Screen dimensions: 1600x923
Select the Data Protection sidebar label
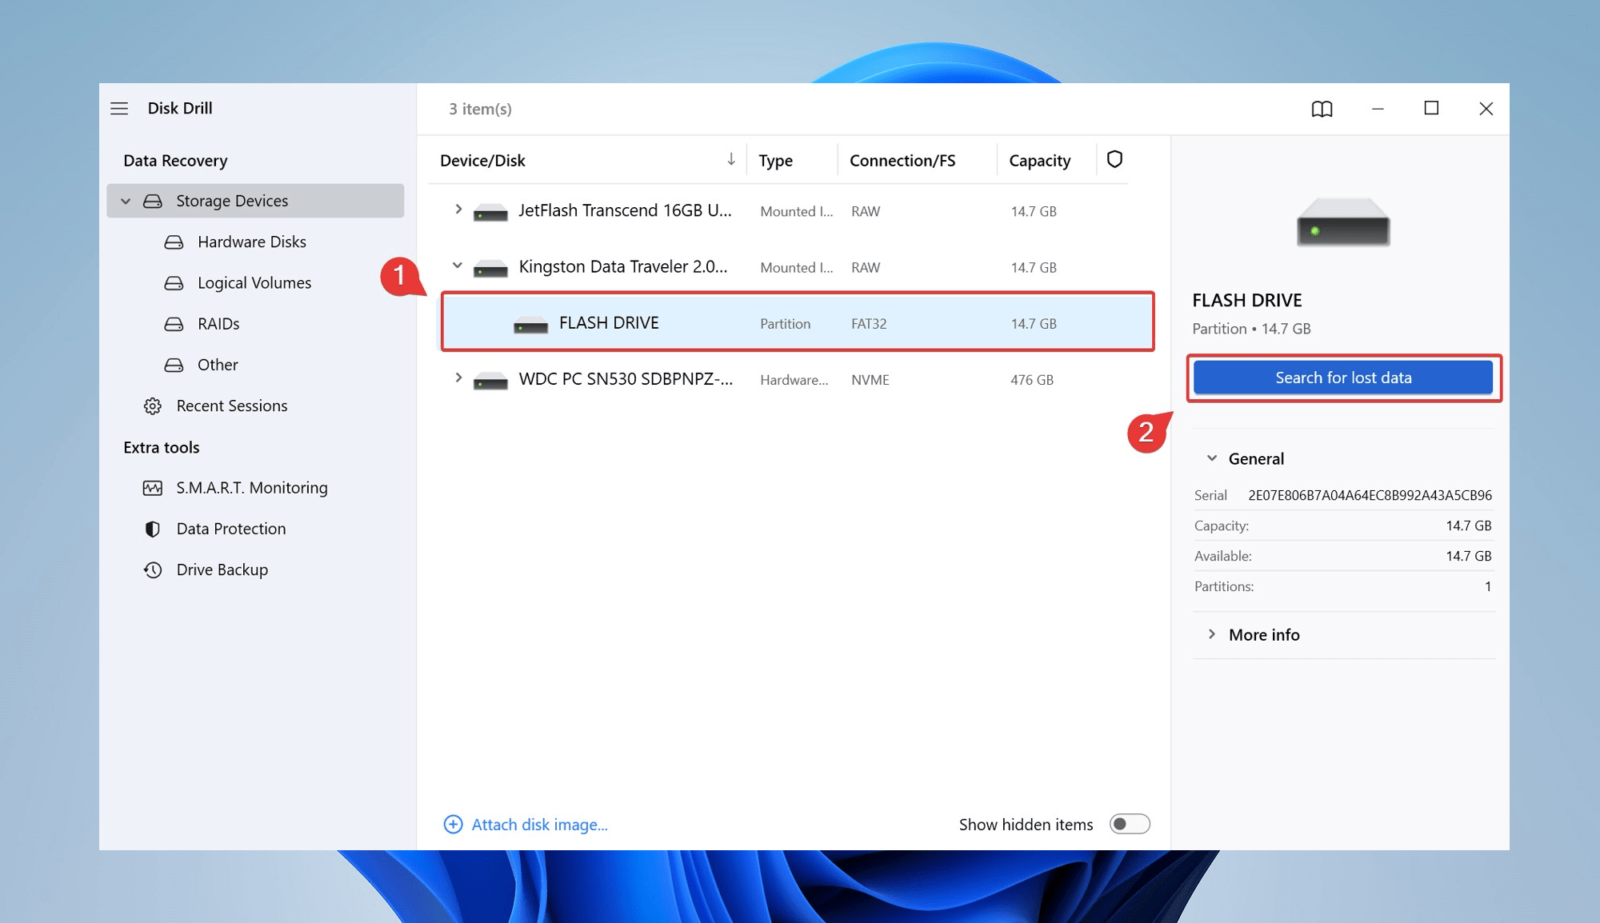[x=231, y=529]
